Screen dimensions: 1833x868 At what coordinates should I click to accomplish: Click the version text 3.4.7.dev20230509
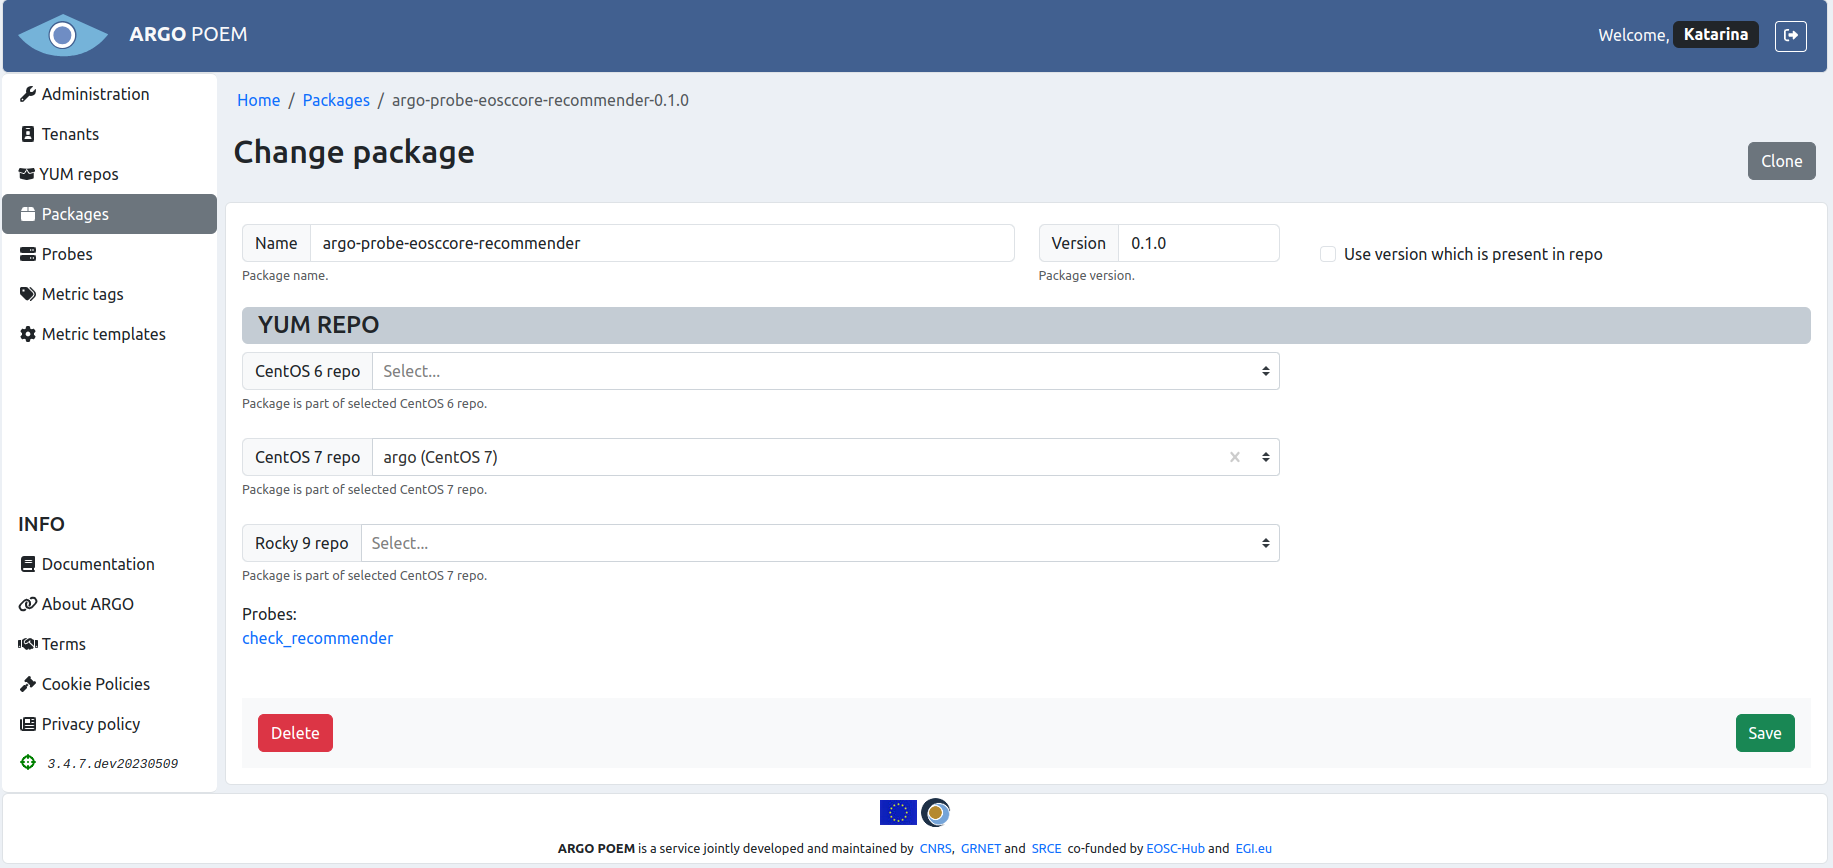[x=112, y=763]
